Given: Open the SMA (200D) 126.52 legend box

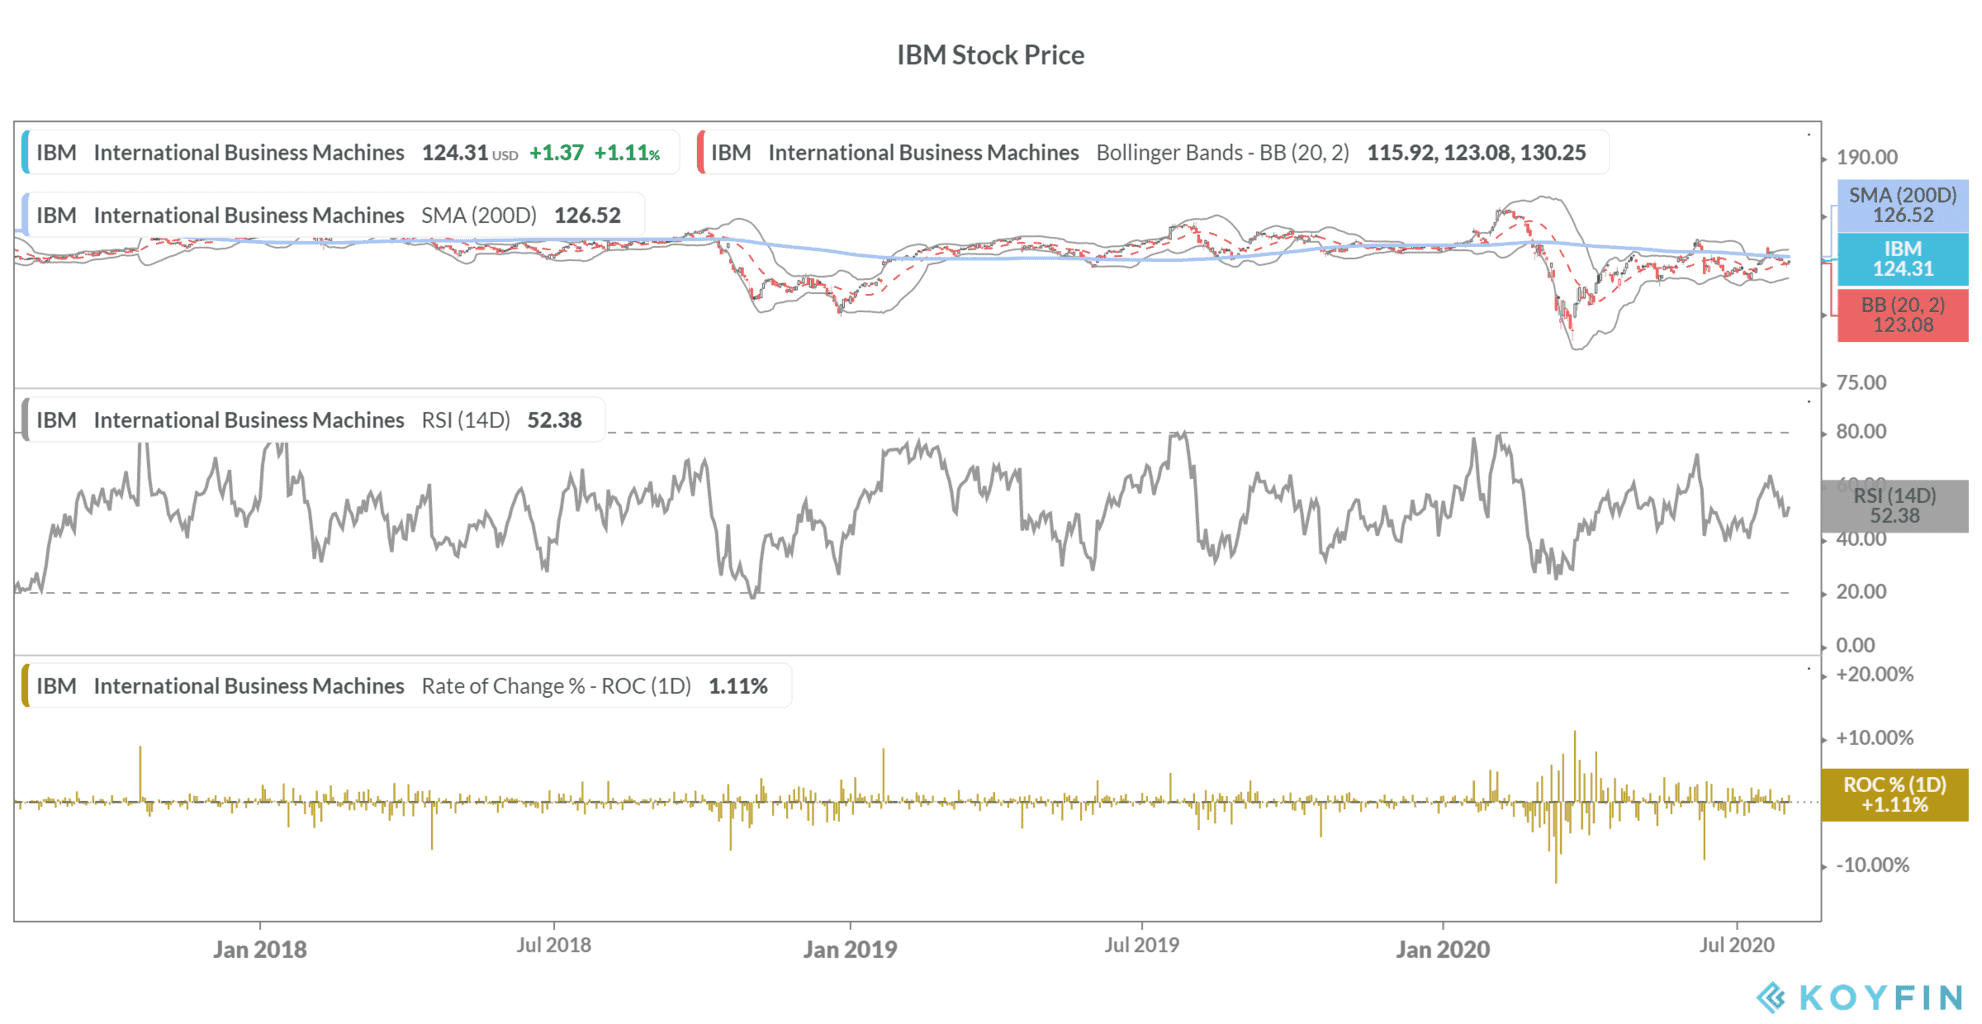Looking at the screenshot, I should point(333,215).
